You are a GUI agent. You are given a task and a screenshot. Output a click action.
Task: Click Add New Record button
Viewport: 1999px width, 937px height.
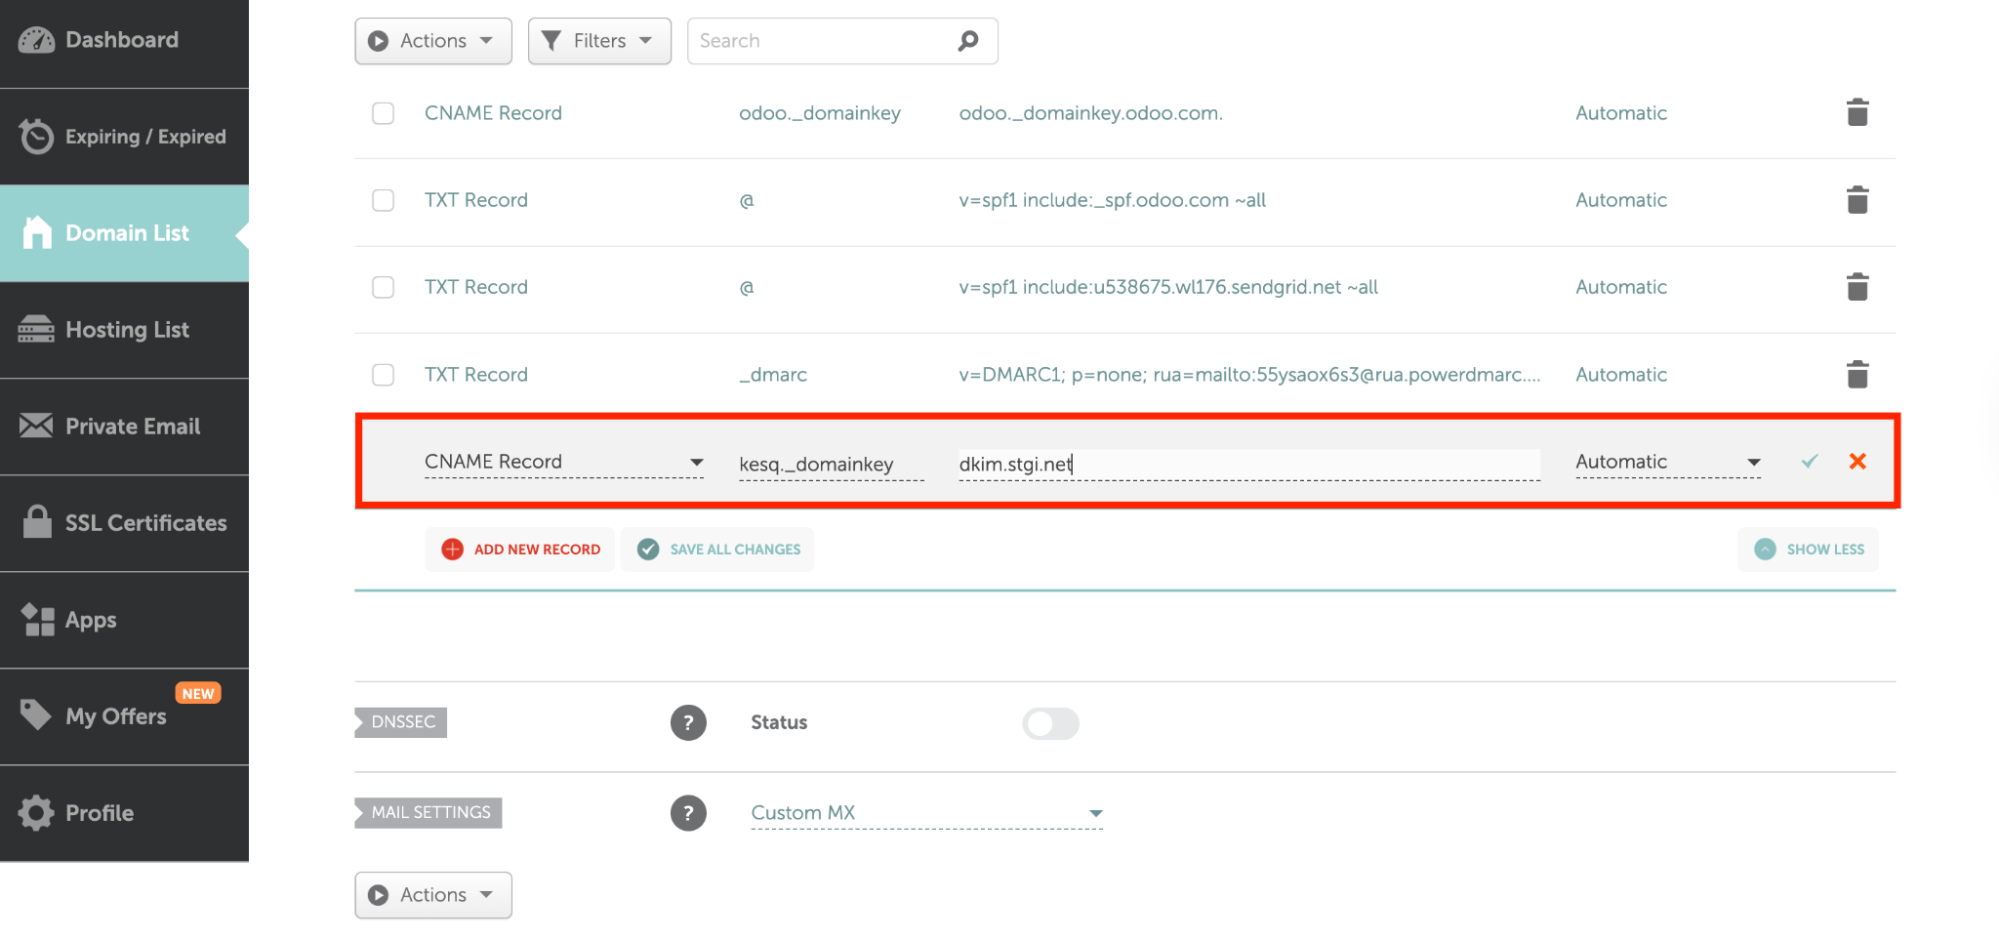(521, 549)
